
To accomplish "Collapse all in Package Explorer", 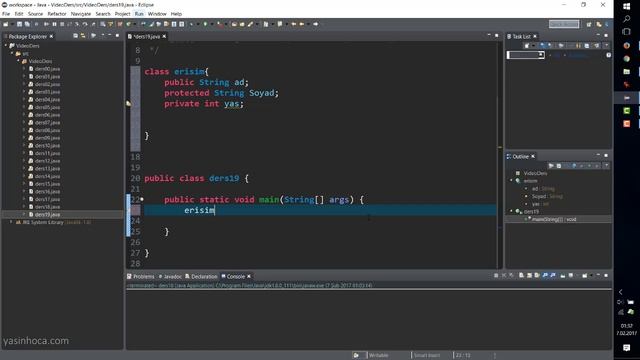I will 76,36.
